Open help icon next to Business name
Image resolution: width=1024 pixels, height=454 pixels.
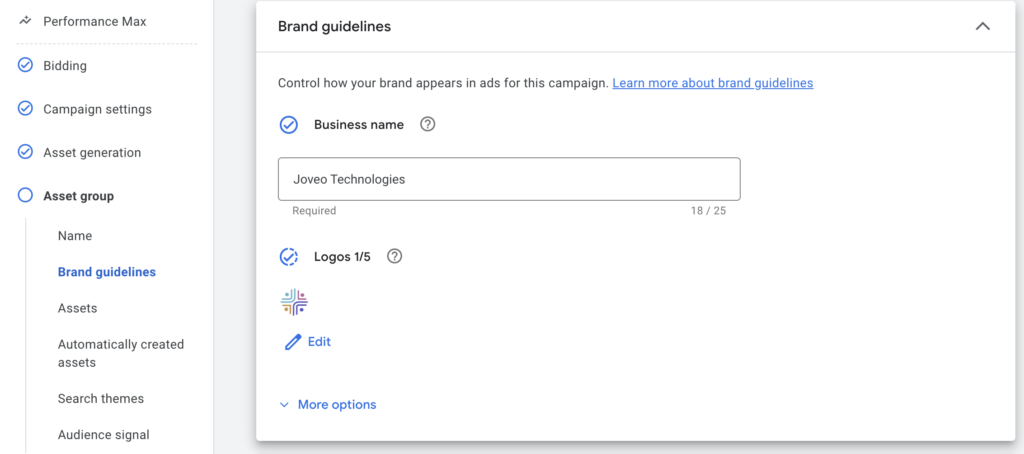pyautogui.click(x=428, y=125)
